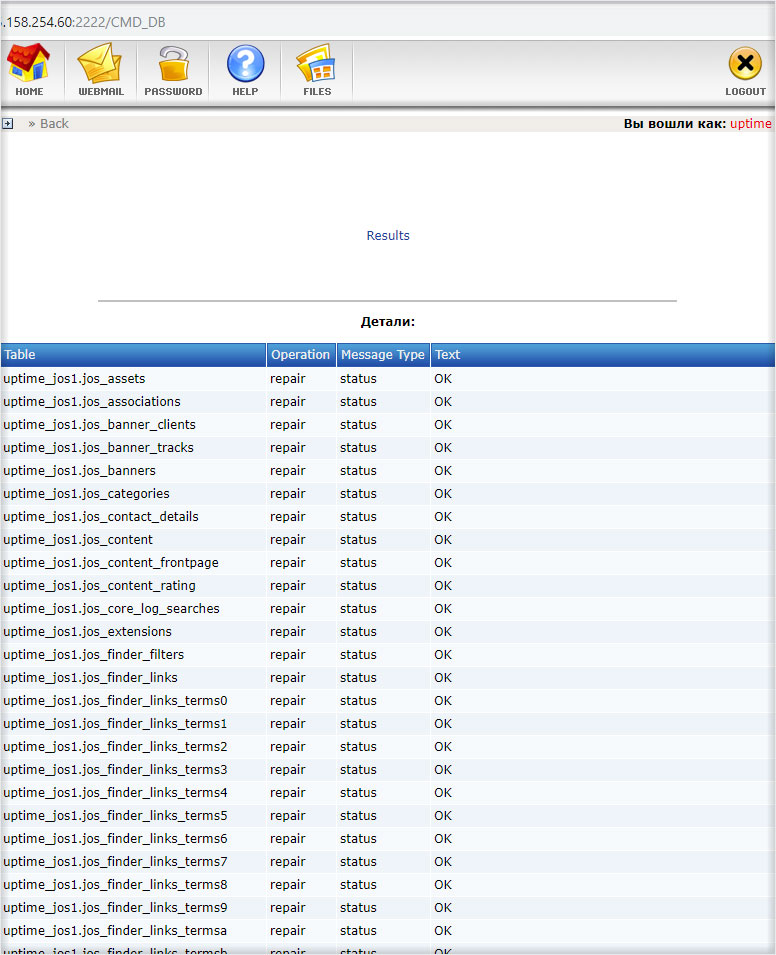Click the Operation column header
This screenshot has width=776, height=955.
301,354
